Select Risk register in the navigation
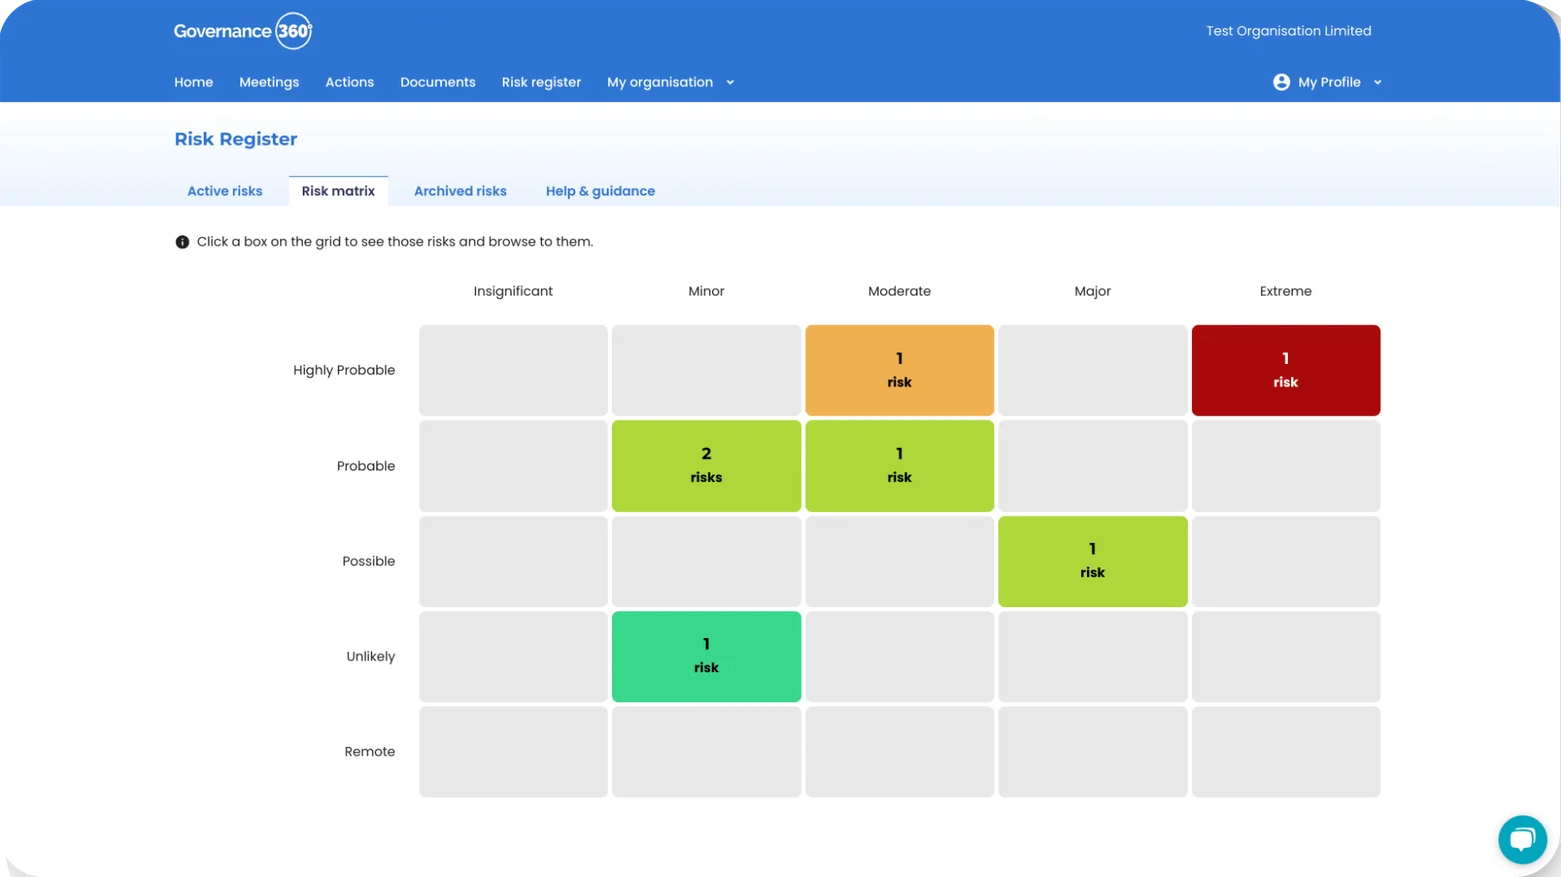Image resolution: width=1561 pixels, height=877 pixels. (541, 82)
